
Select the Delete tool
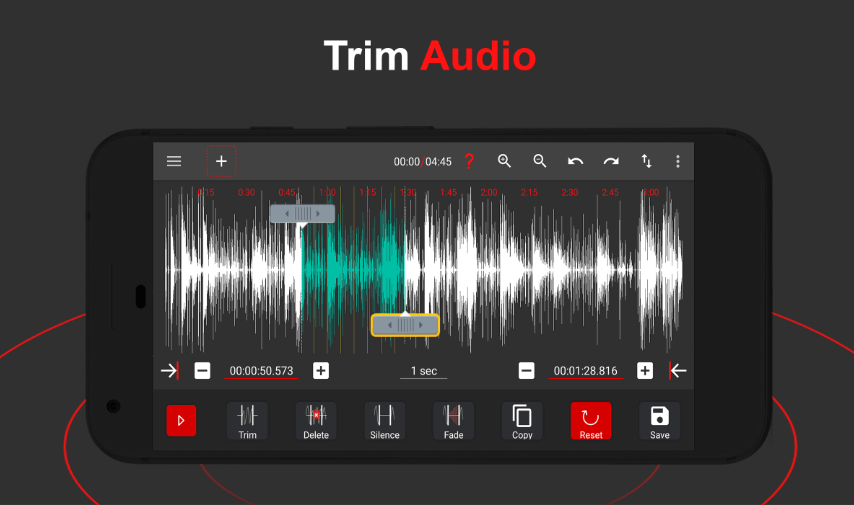(316, 421)
